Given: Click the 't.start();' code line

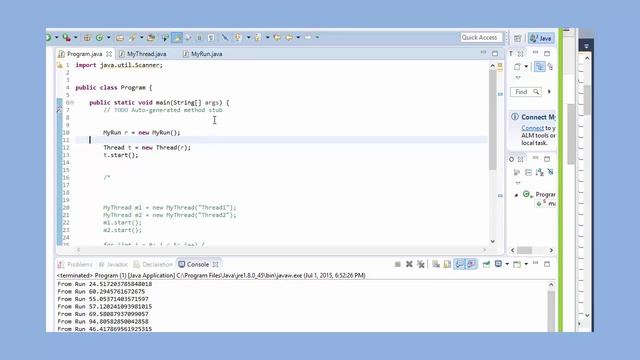Looking at the screenshot, I should (x=121, y=155).
